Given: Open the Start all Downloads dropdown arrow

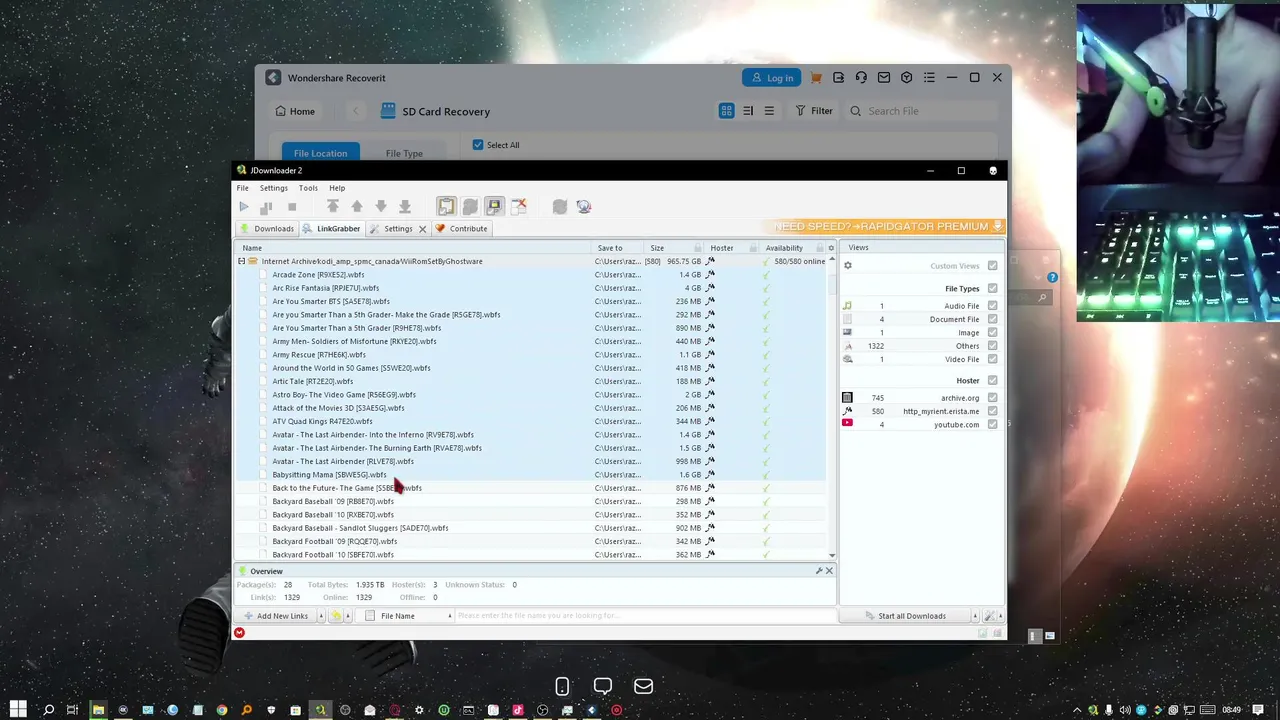Looking at the screenshot, I should [976, 616].
